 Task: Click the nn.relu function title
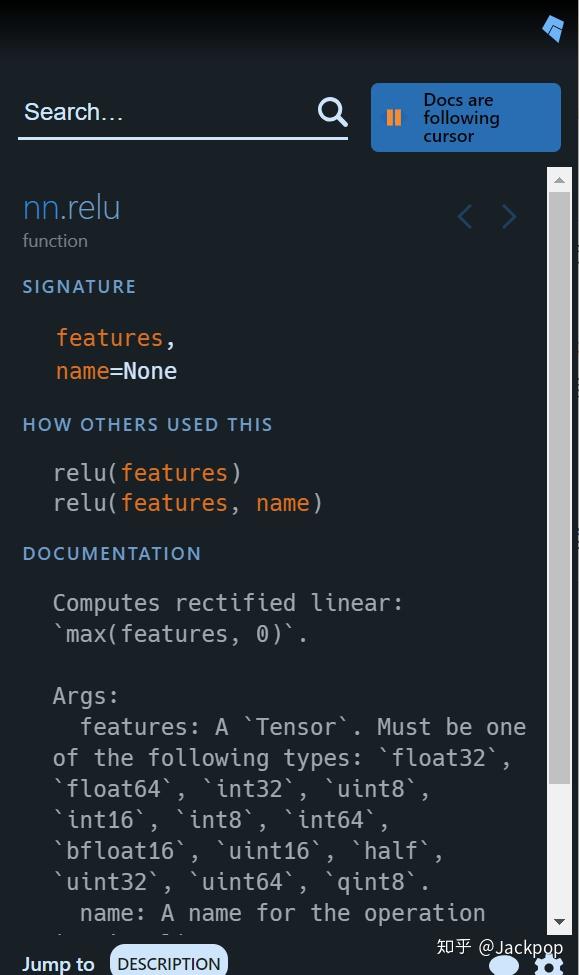coord(72,207)
